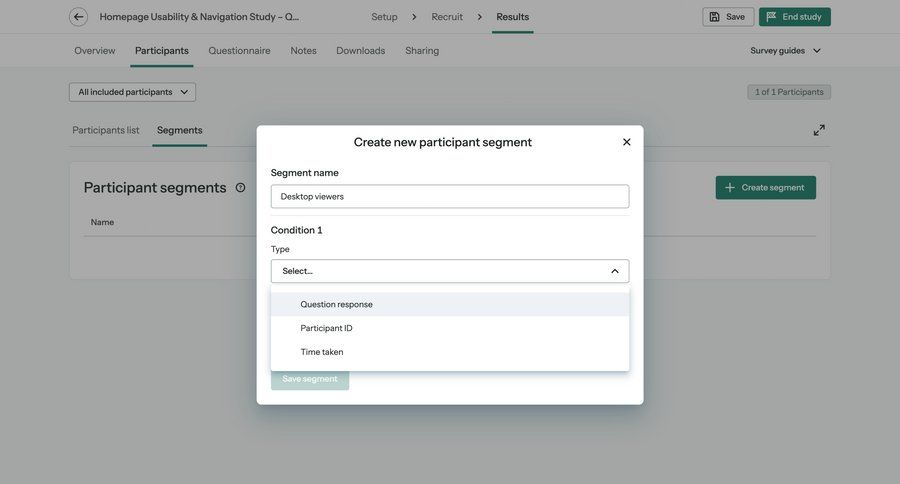
Task: Open the Questionnaire tab
Action: pos(239,51)
